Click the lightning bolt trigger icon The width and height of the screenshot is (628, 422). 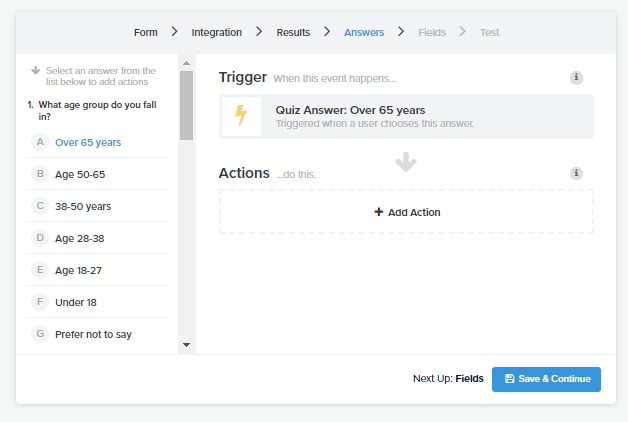(241, 116)
